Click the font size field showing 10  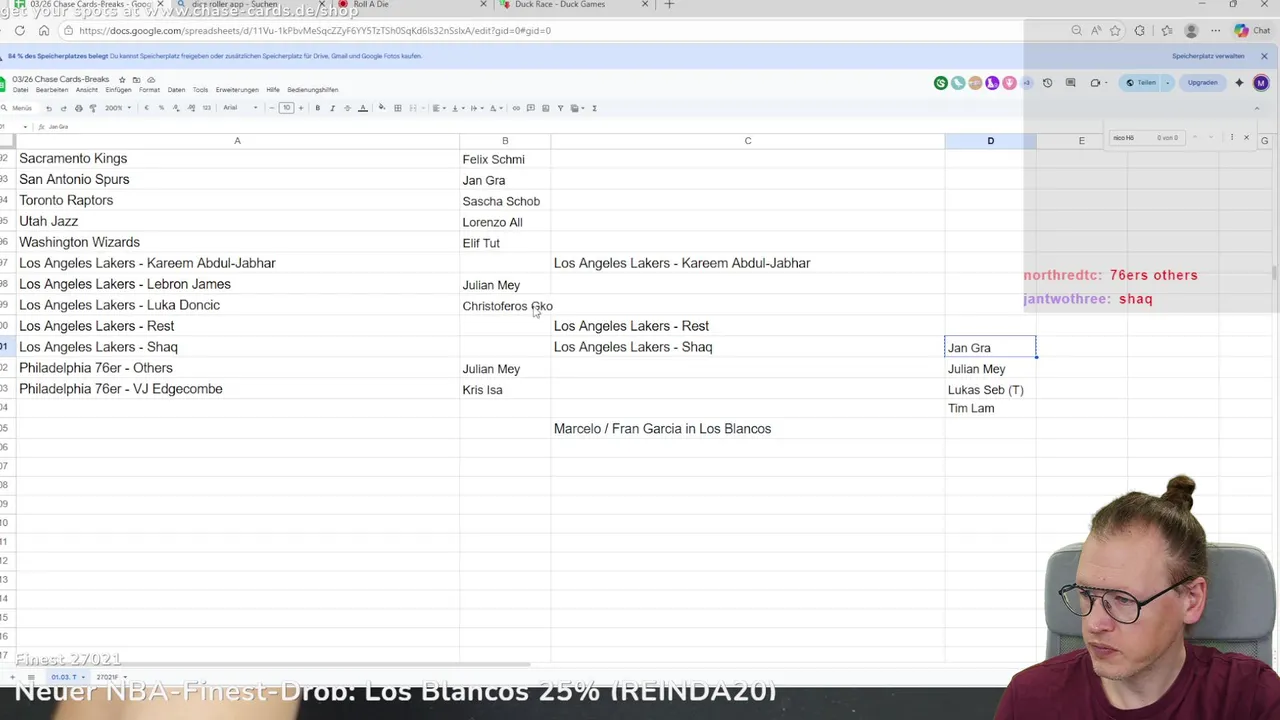click(x=286, y=108)
